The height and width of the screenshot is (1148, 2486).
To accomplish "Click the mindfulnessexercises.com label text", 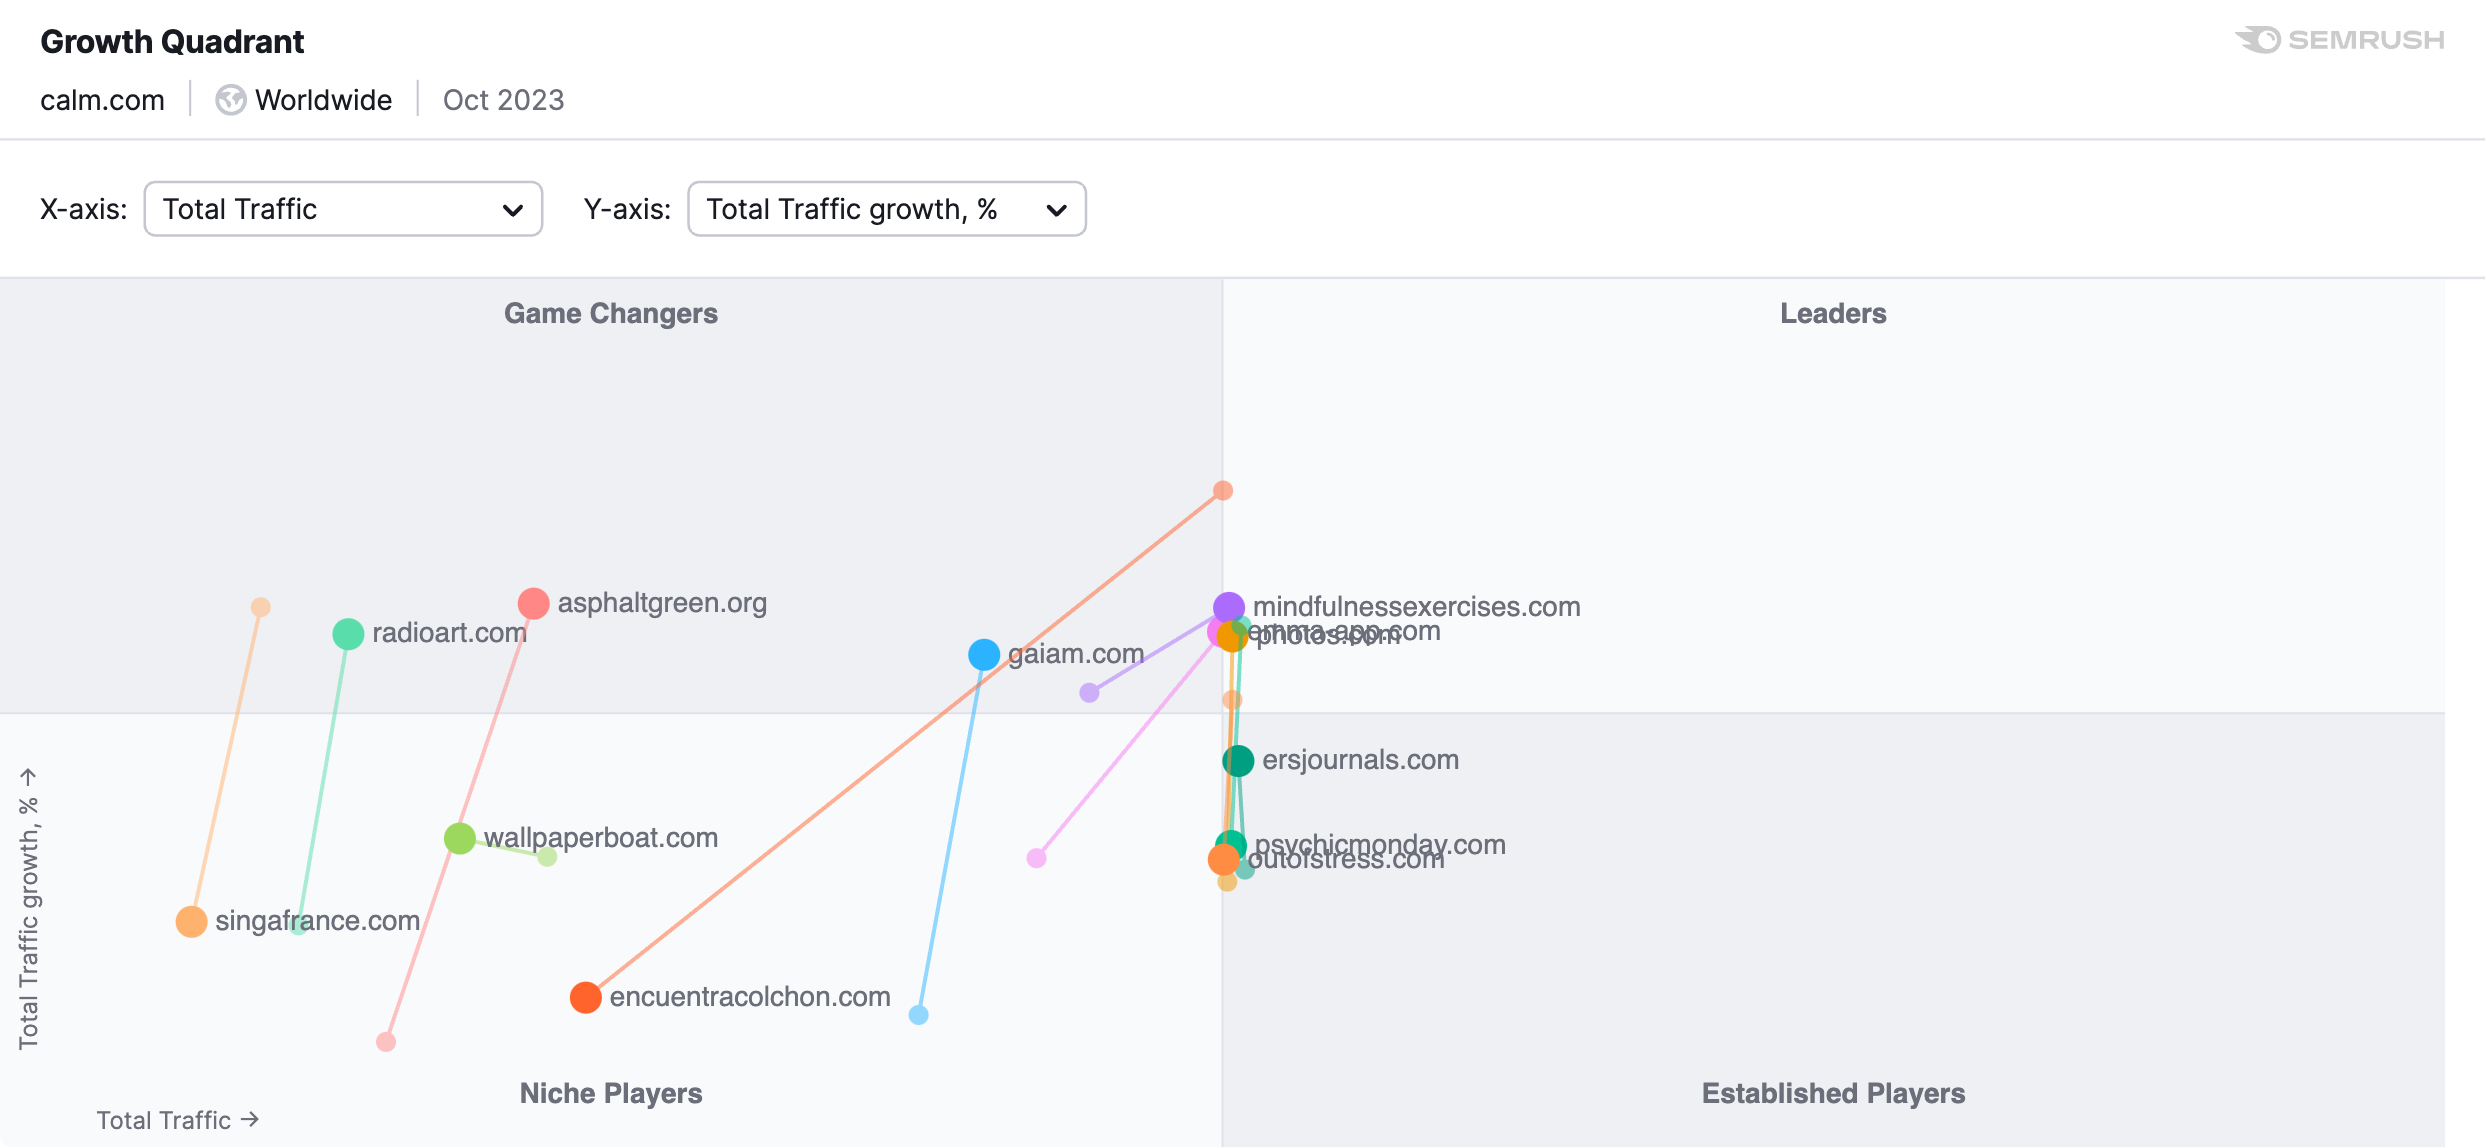I will click(1416, 607).
